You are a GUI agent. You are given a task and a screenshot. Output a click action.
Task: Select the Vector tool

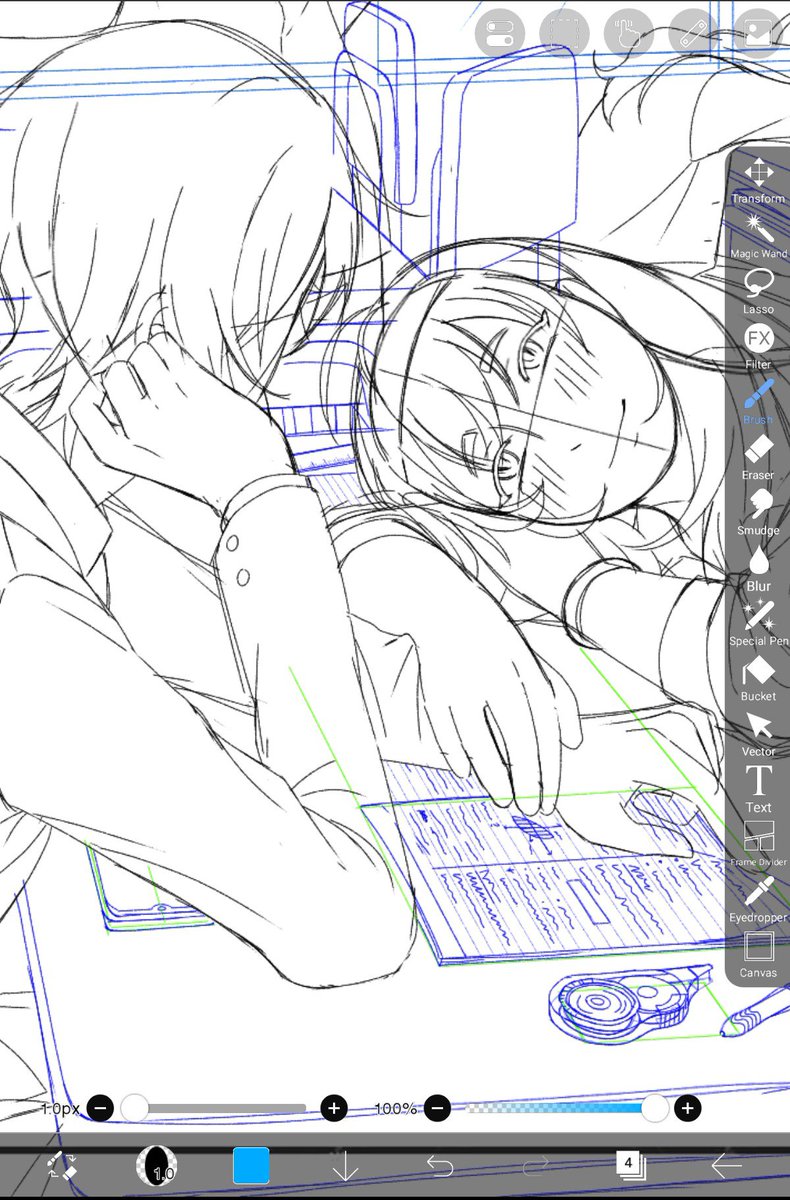point(758,733)
